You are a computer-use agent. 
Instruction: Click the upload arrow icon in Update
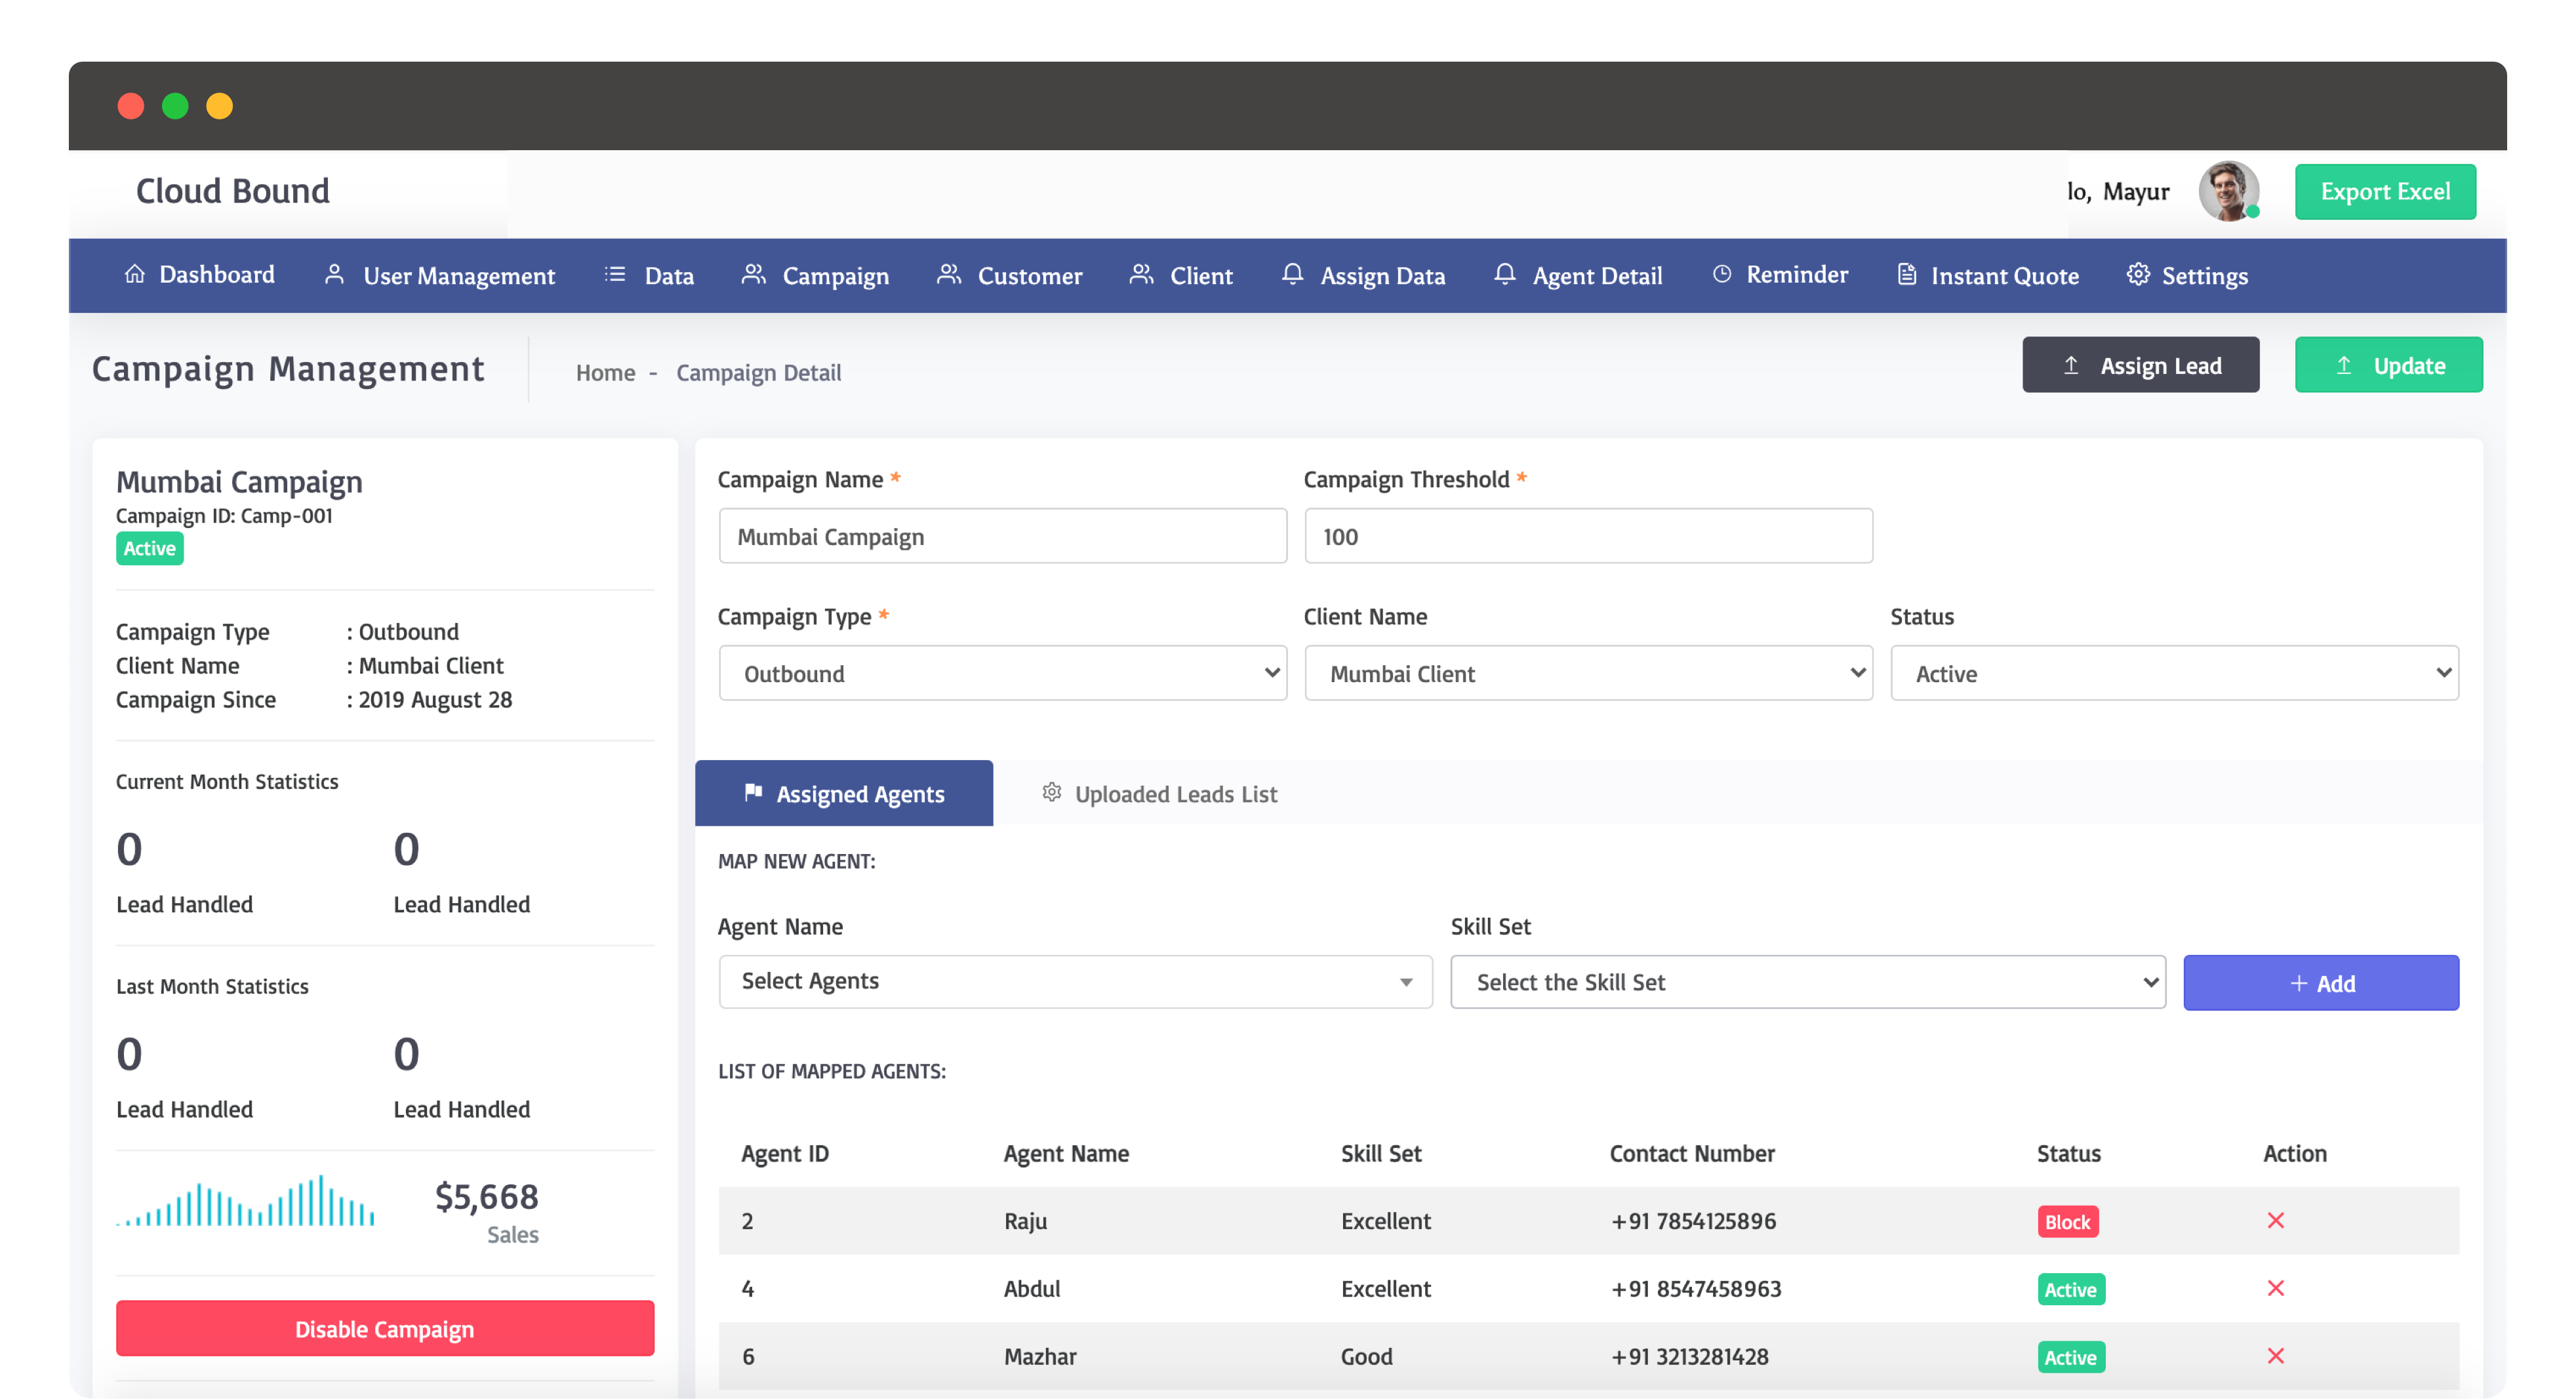pos(2344,365)
